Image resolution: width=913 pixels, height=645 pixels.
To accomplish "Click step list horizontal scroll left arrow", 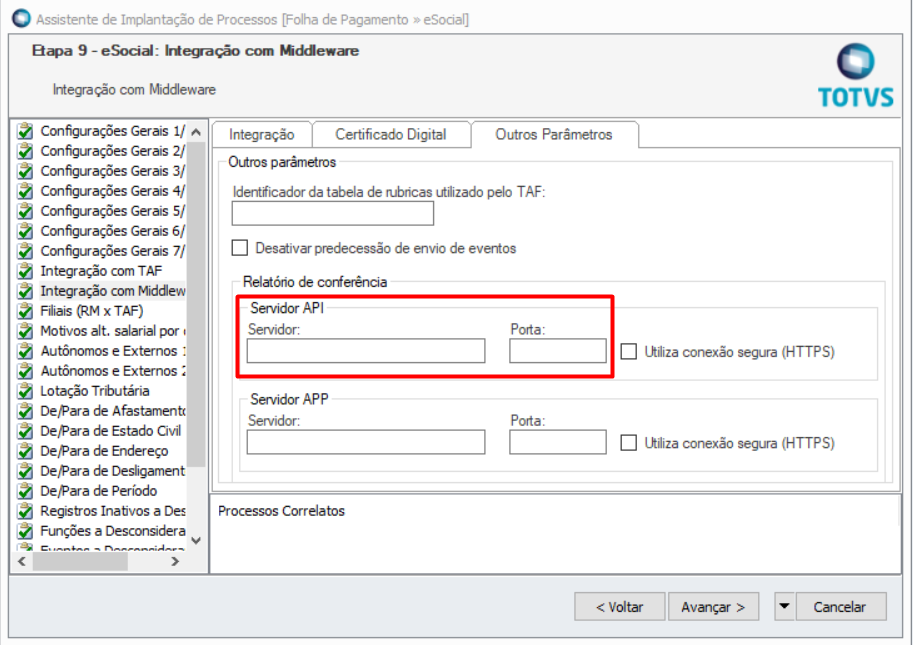I will (x=22, y=562).
